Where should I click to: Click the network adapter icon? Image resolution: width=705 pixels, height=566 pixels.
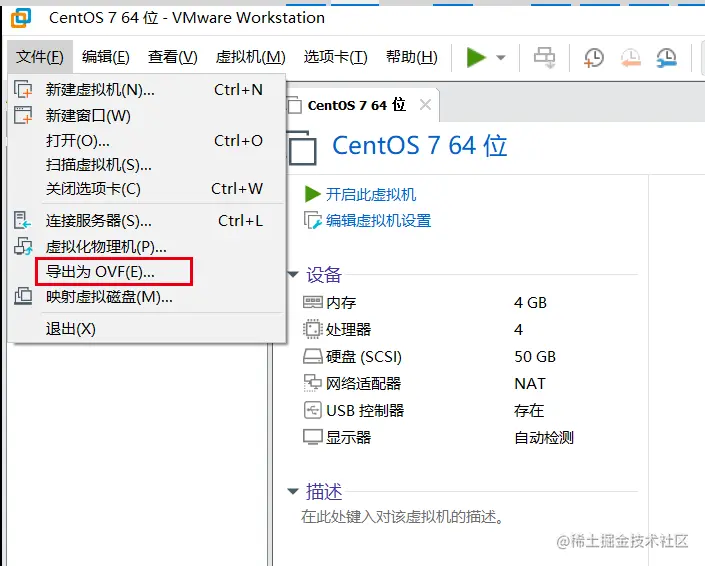click(x=312, y=383)
